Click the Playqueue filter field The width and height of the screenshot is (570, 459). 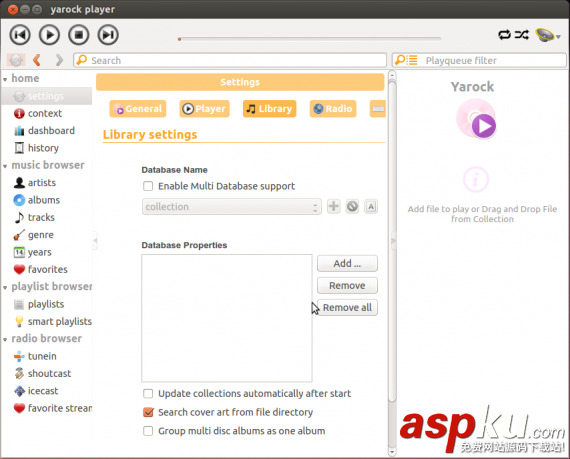(x=479, y=60)
